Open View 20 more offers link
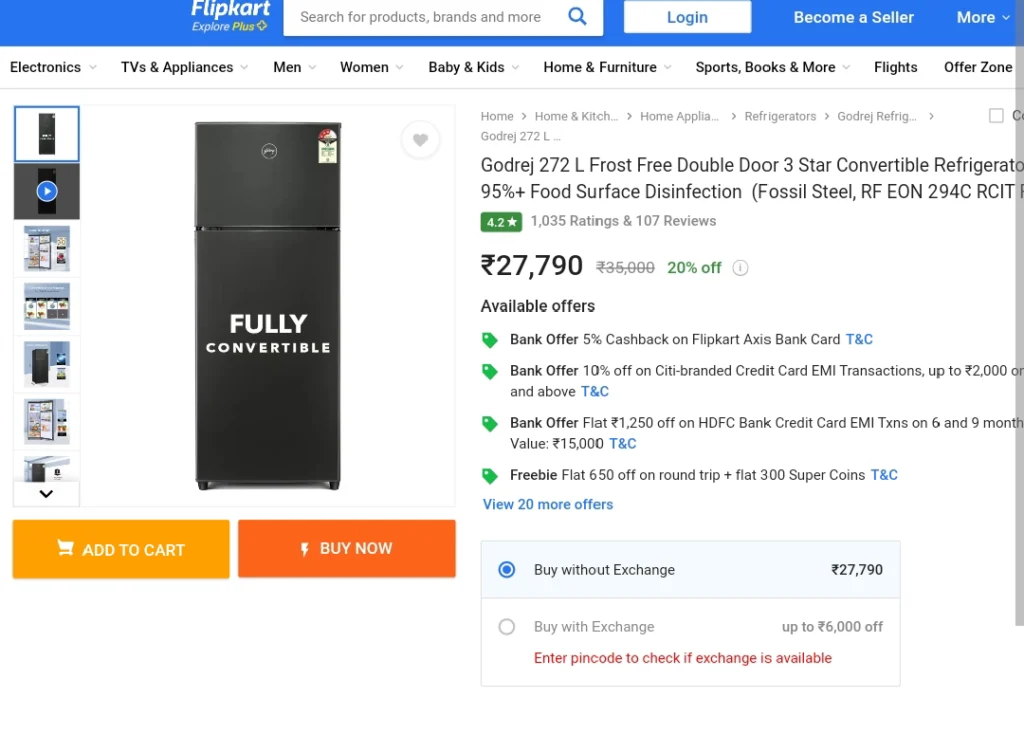Viewport: 1024px width, 734px height. pyautogui.click(x=547, y=504)
